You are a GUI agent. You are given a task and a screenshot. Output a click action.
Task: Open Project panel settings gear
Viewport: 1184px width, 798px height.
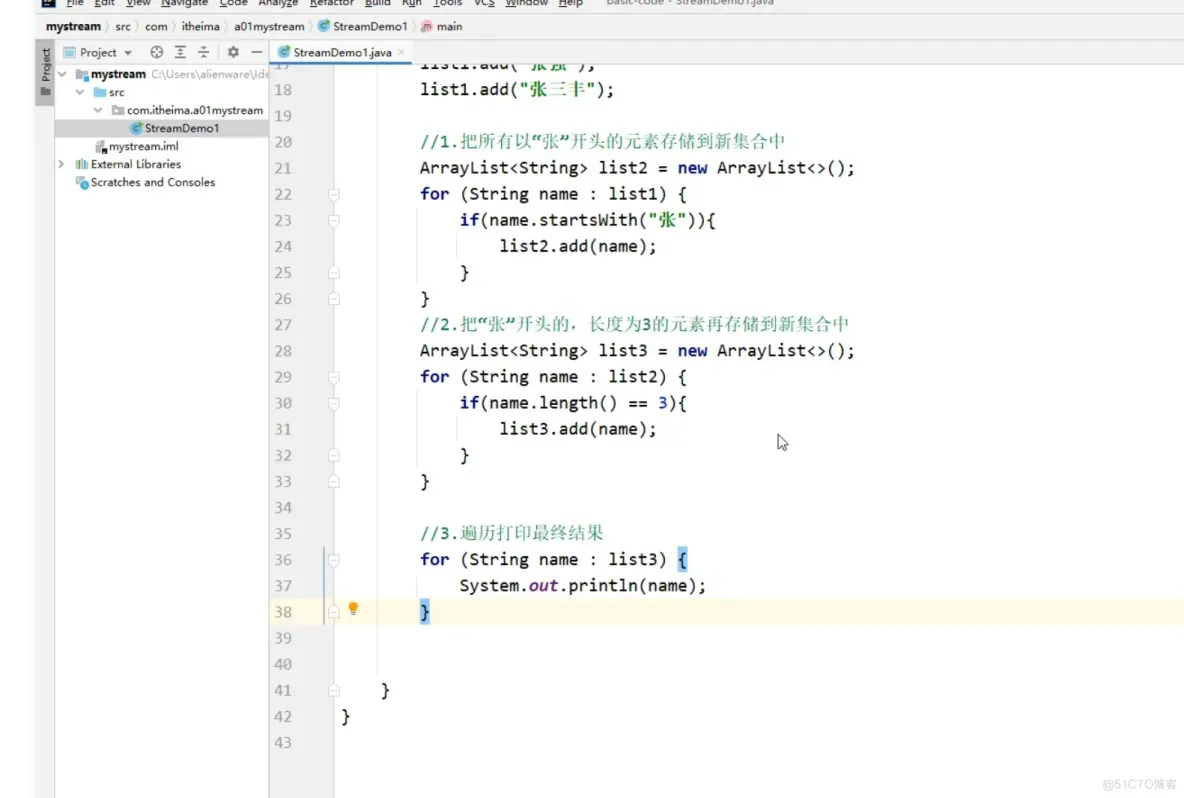tap(233, 52)
